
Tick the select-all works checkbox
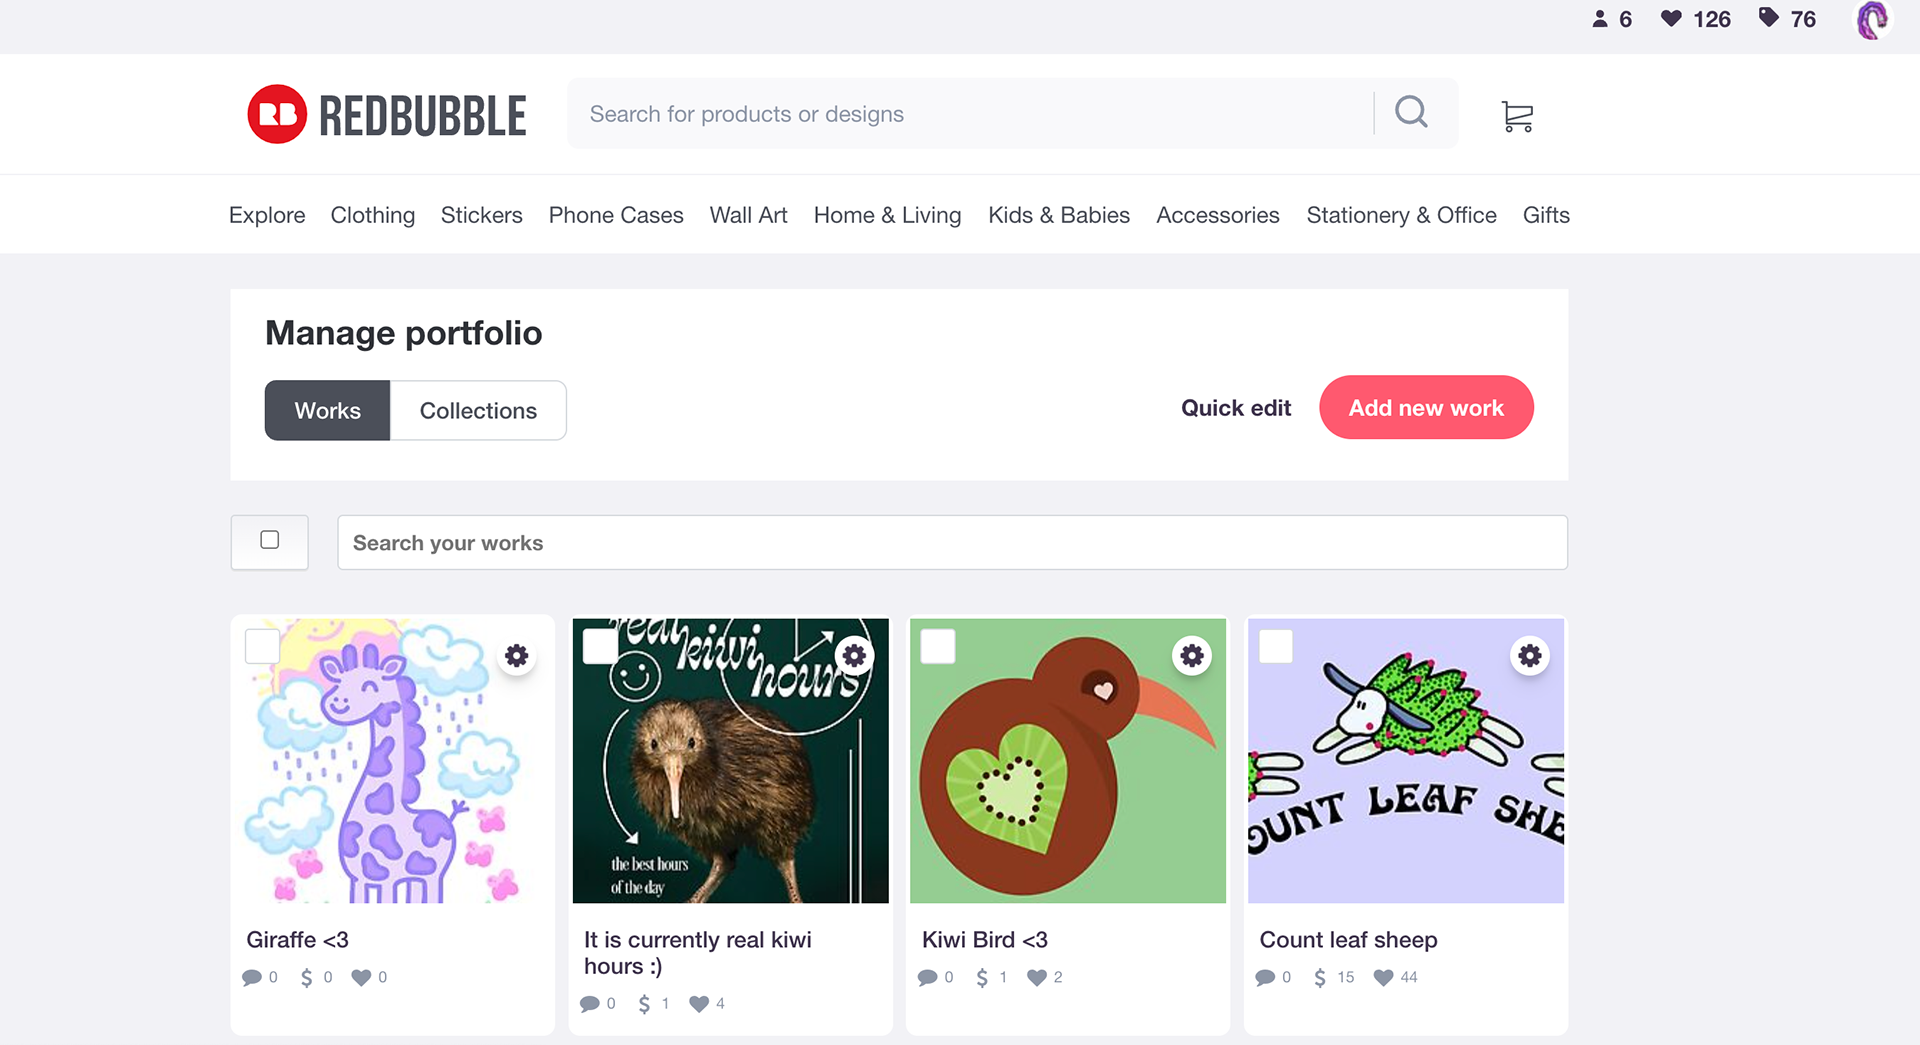tap(270, 540)
